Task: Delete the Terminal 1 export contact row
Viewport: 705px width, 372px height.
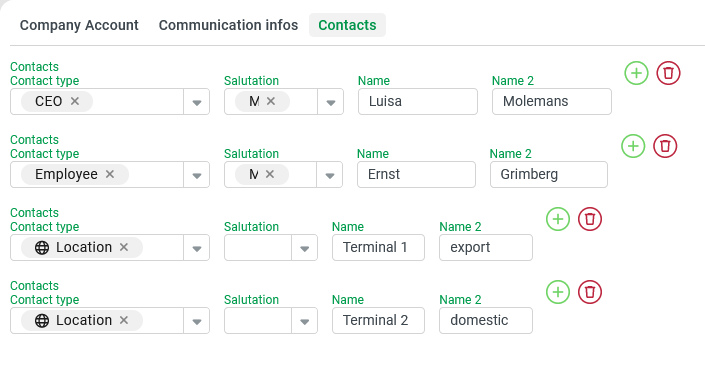Action: pyautogui.click(x=589, y=219)
